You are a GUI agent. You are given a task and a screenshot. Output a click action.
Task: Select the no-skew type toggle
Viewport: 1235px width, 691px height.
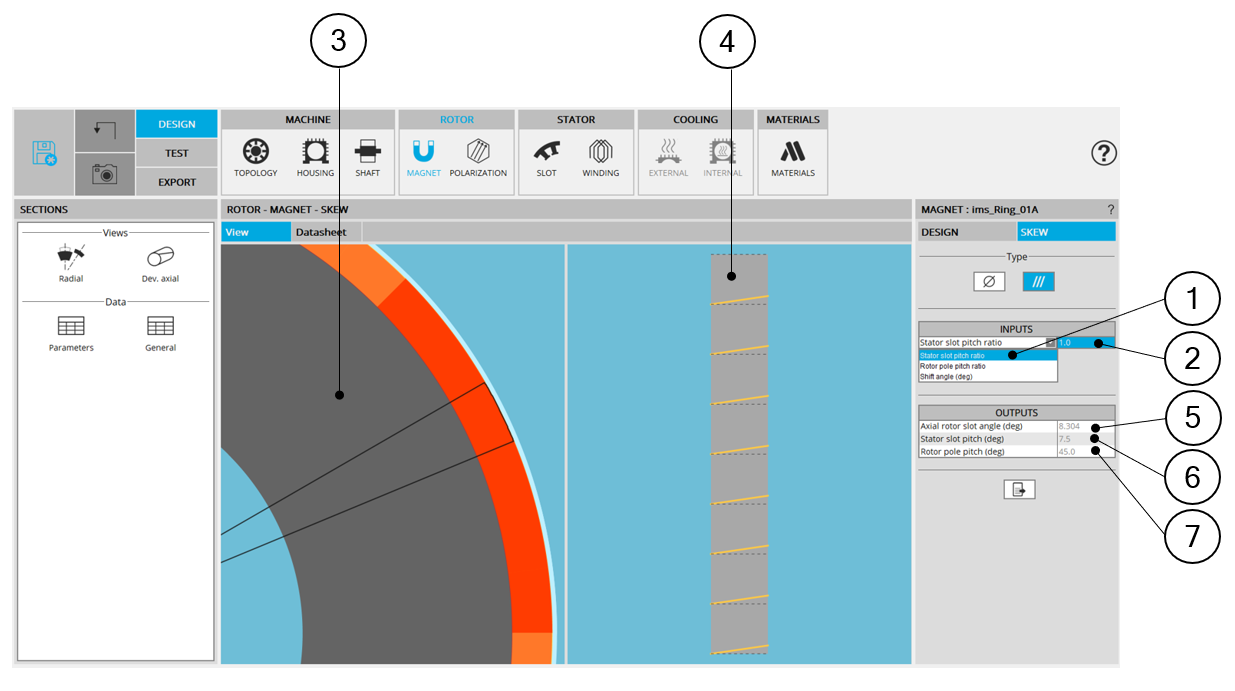click(x=989, y=282)
